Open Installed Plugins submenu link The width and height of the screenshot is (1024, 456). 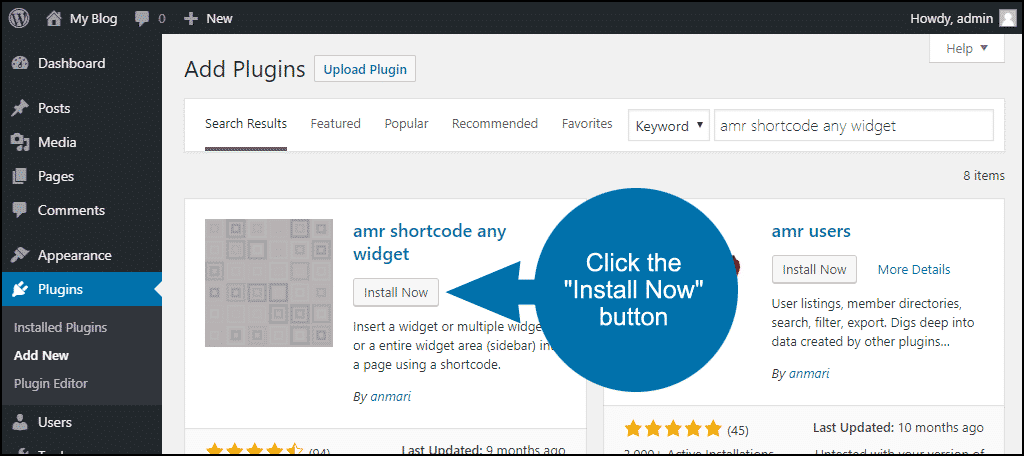(60, 328)
